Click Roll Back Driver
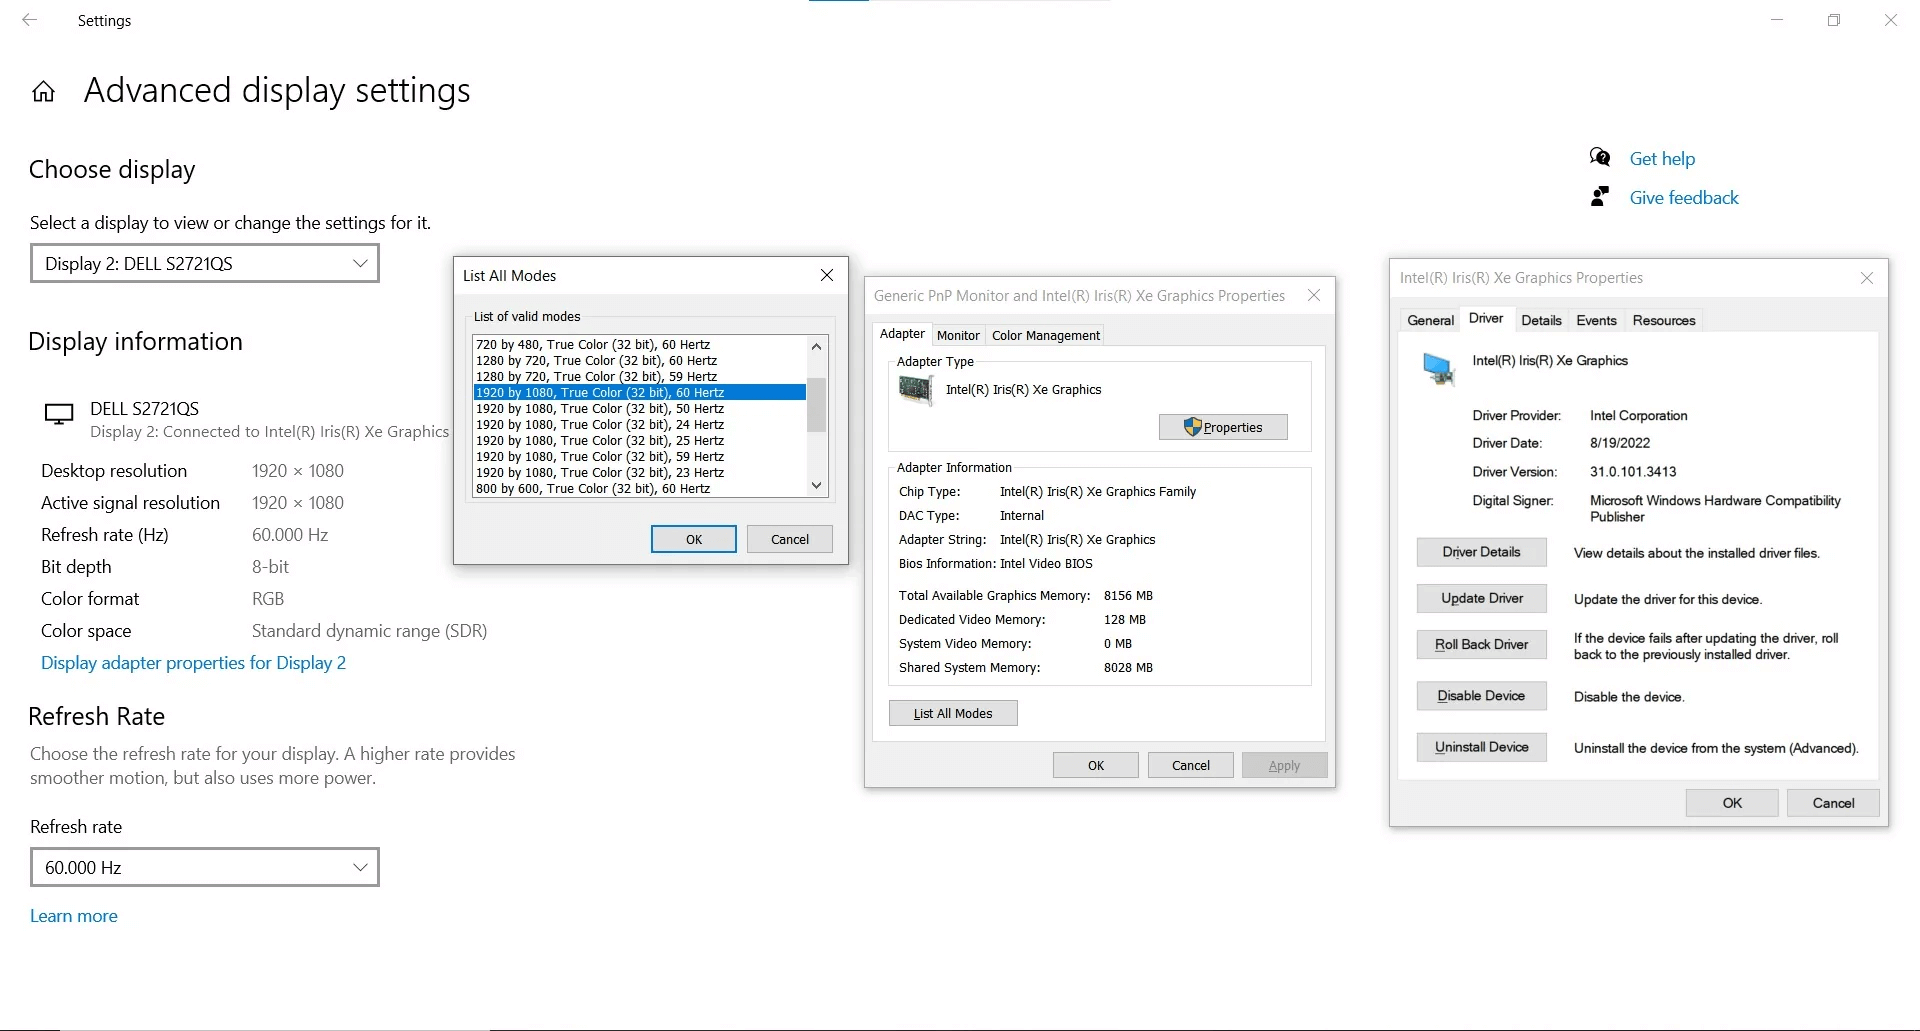This screenshot has width=1920, height=1031. point(1482,644)
